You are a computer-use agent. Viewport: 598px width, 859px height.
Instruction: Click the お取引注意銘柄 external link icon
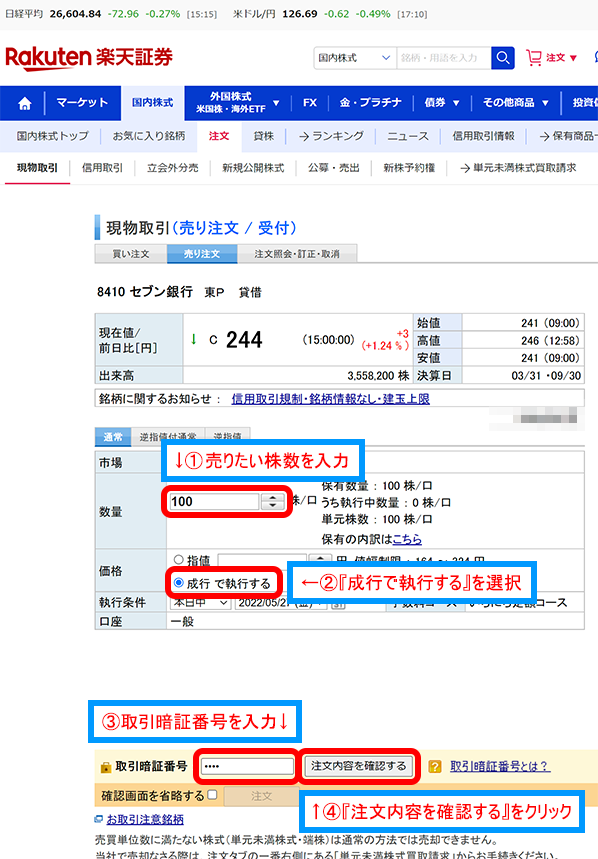99,819
